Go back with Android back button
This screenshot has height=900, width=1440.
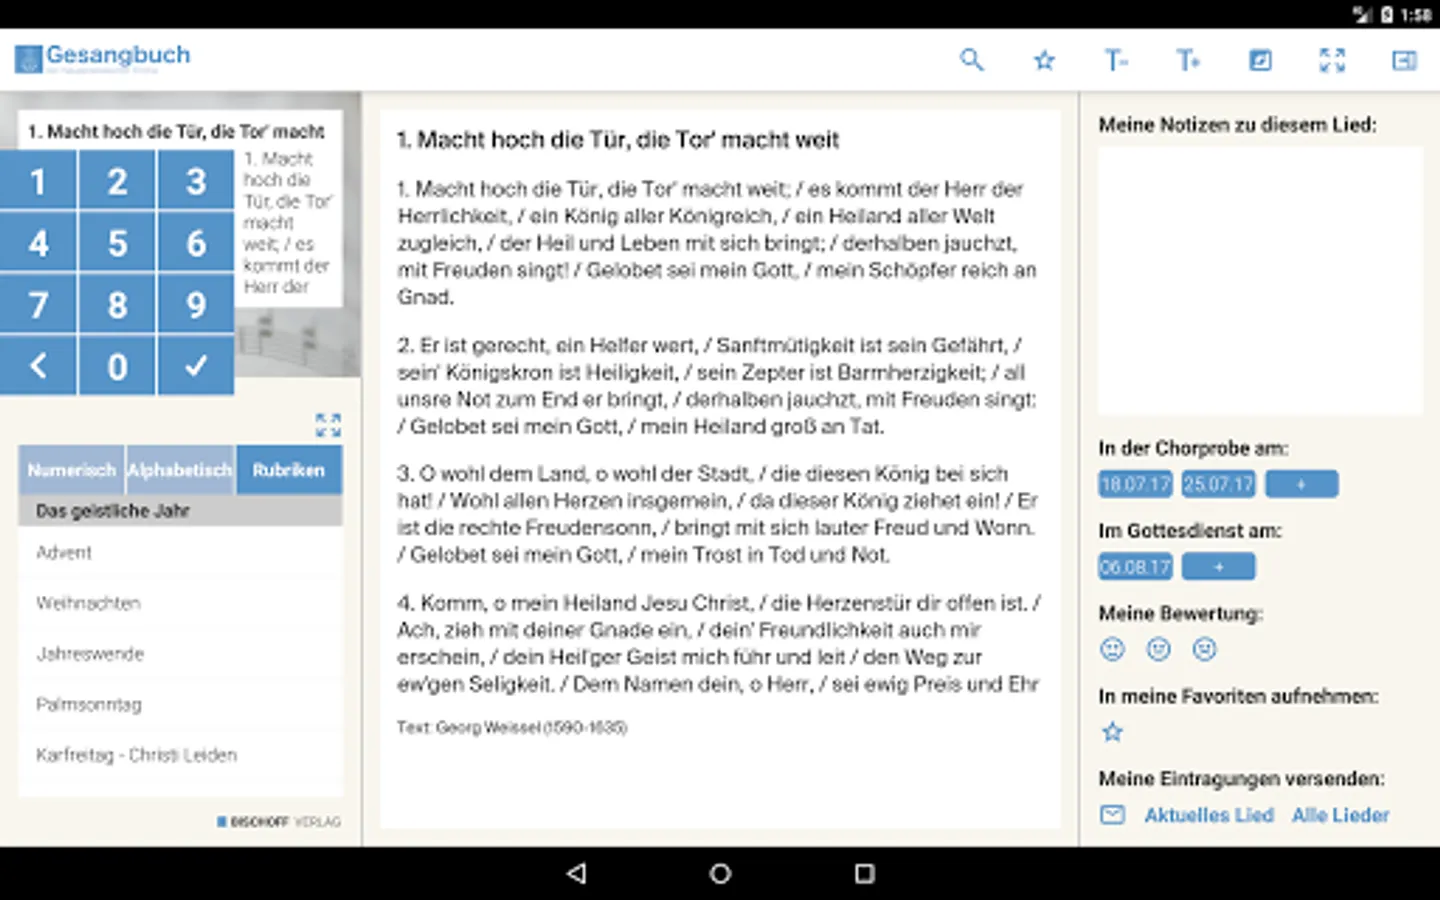[576, 873]
